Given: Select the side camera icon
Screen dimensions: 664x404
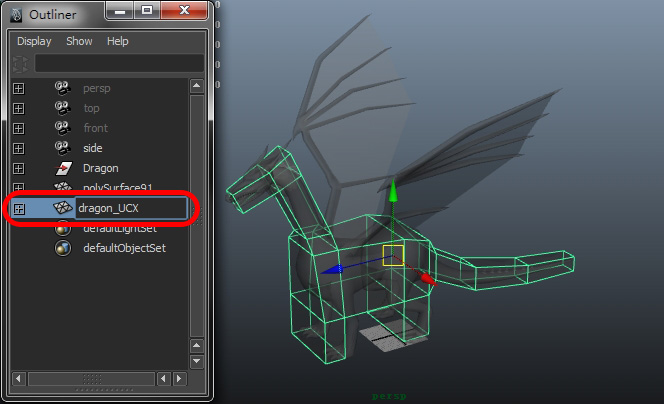Looking at the screenshot, I should [x=63, y=148].
